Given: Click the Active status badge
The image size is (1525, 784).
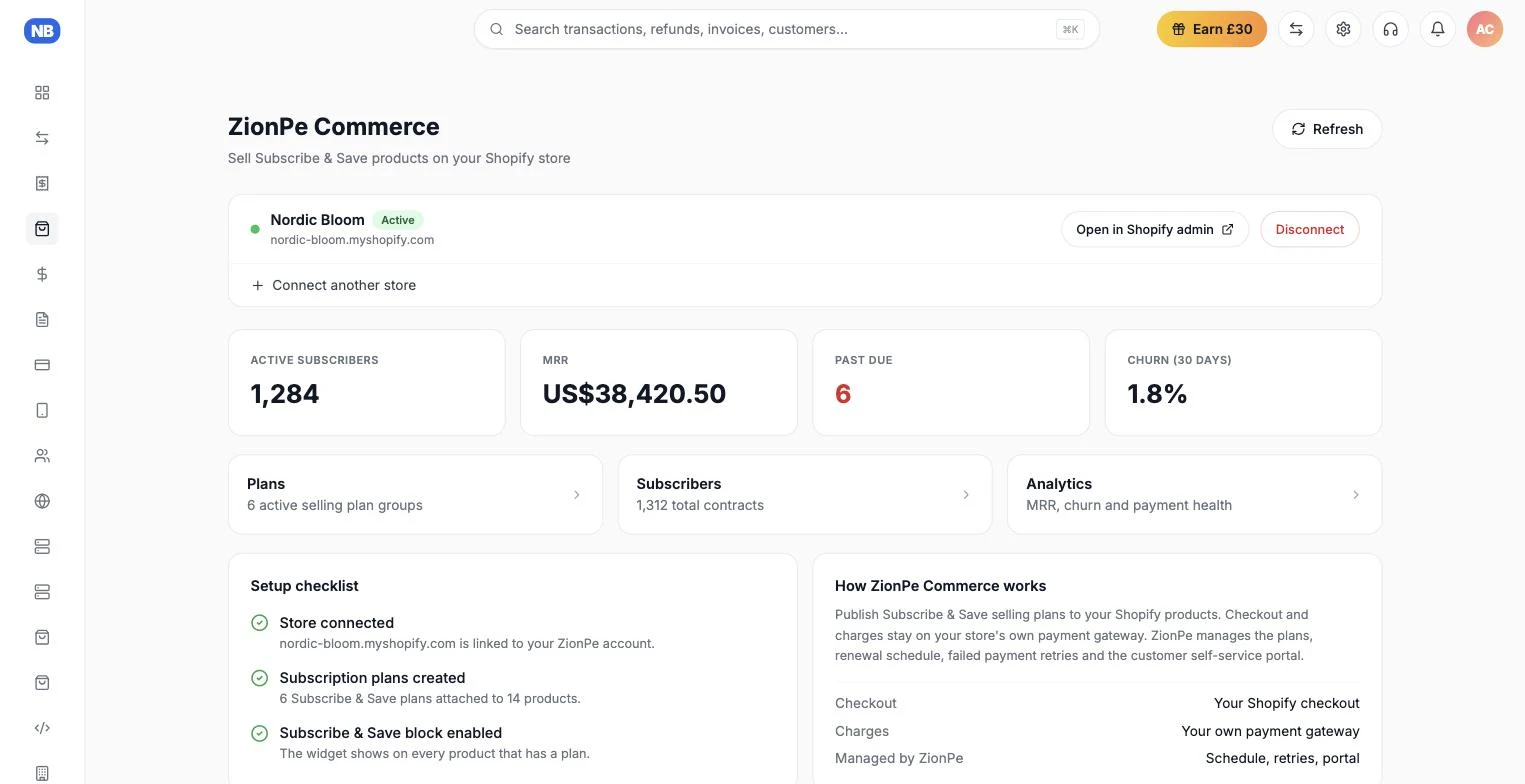Looking at the screenshot, I should tap(398, 220).
